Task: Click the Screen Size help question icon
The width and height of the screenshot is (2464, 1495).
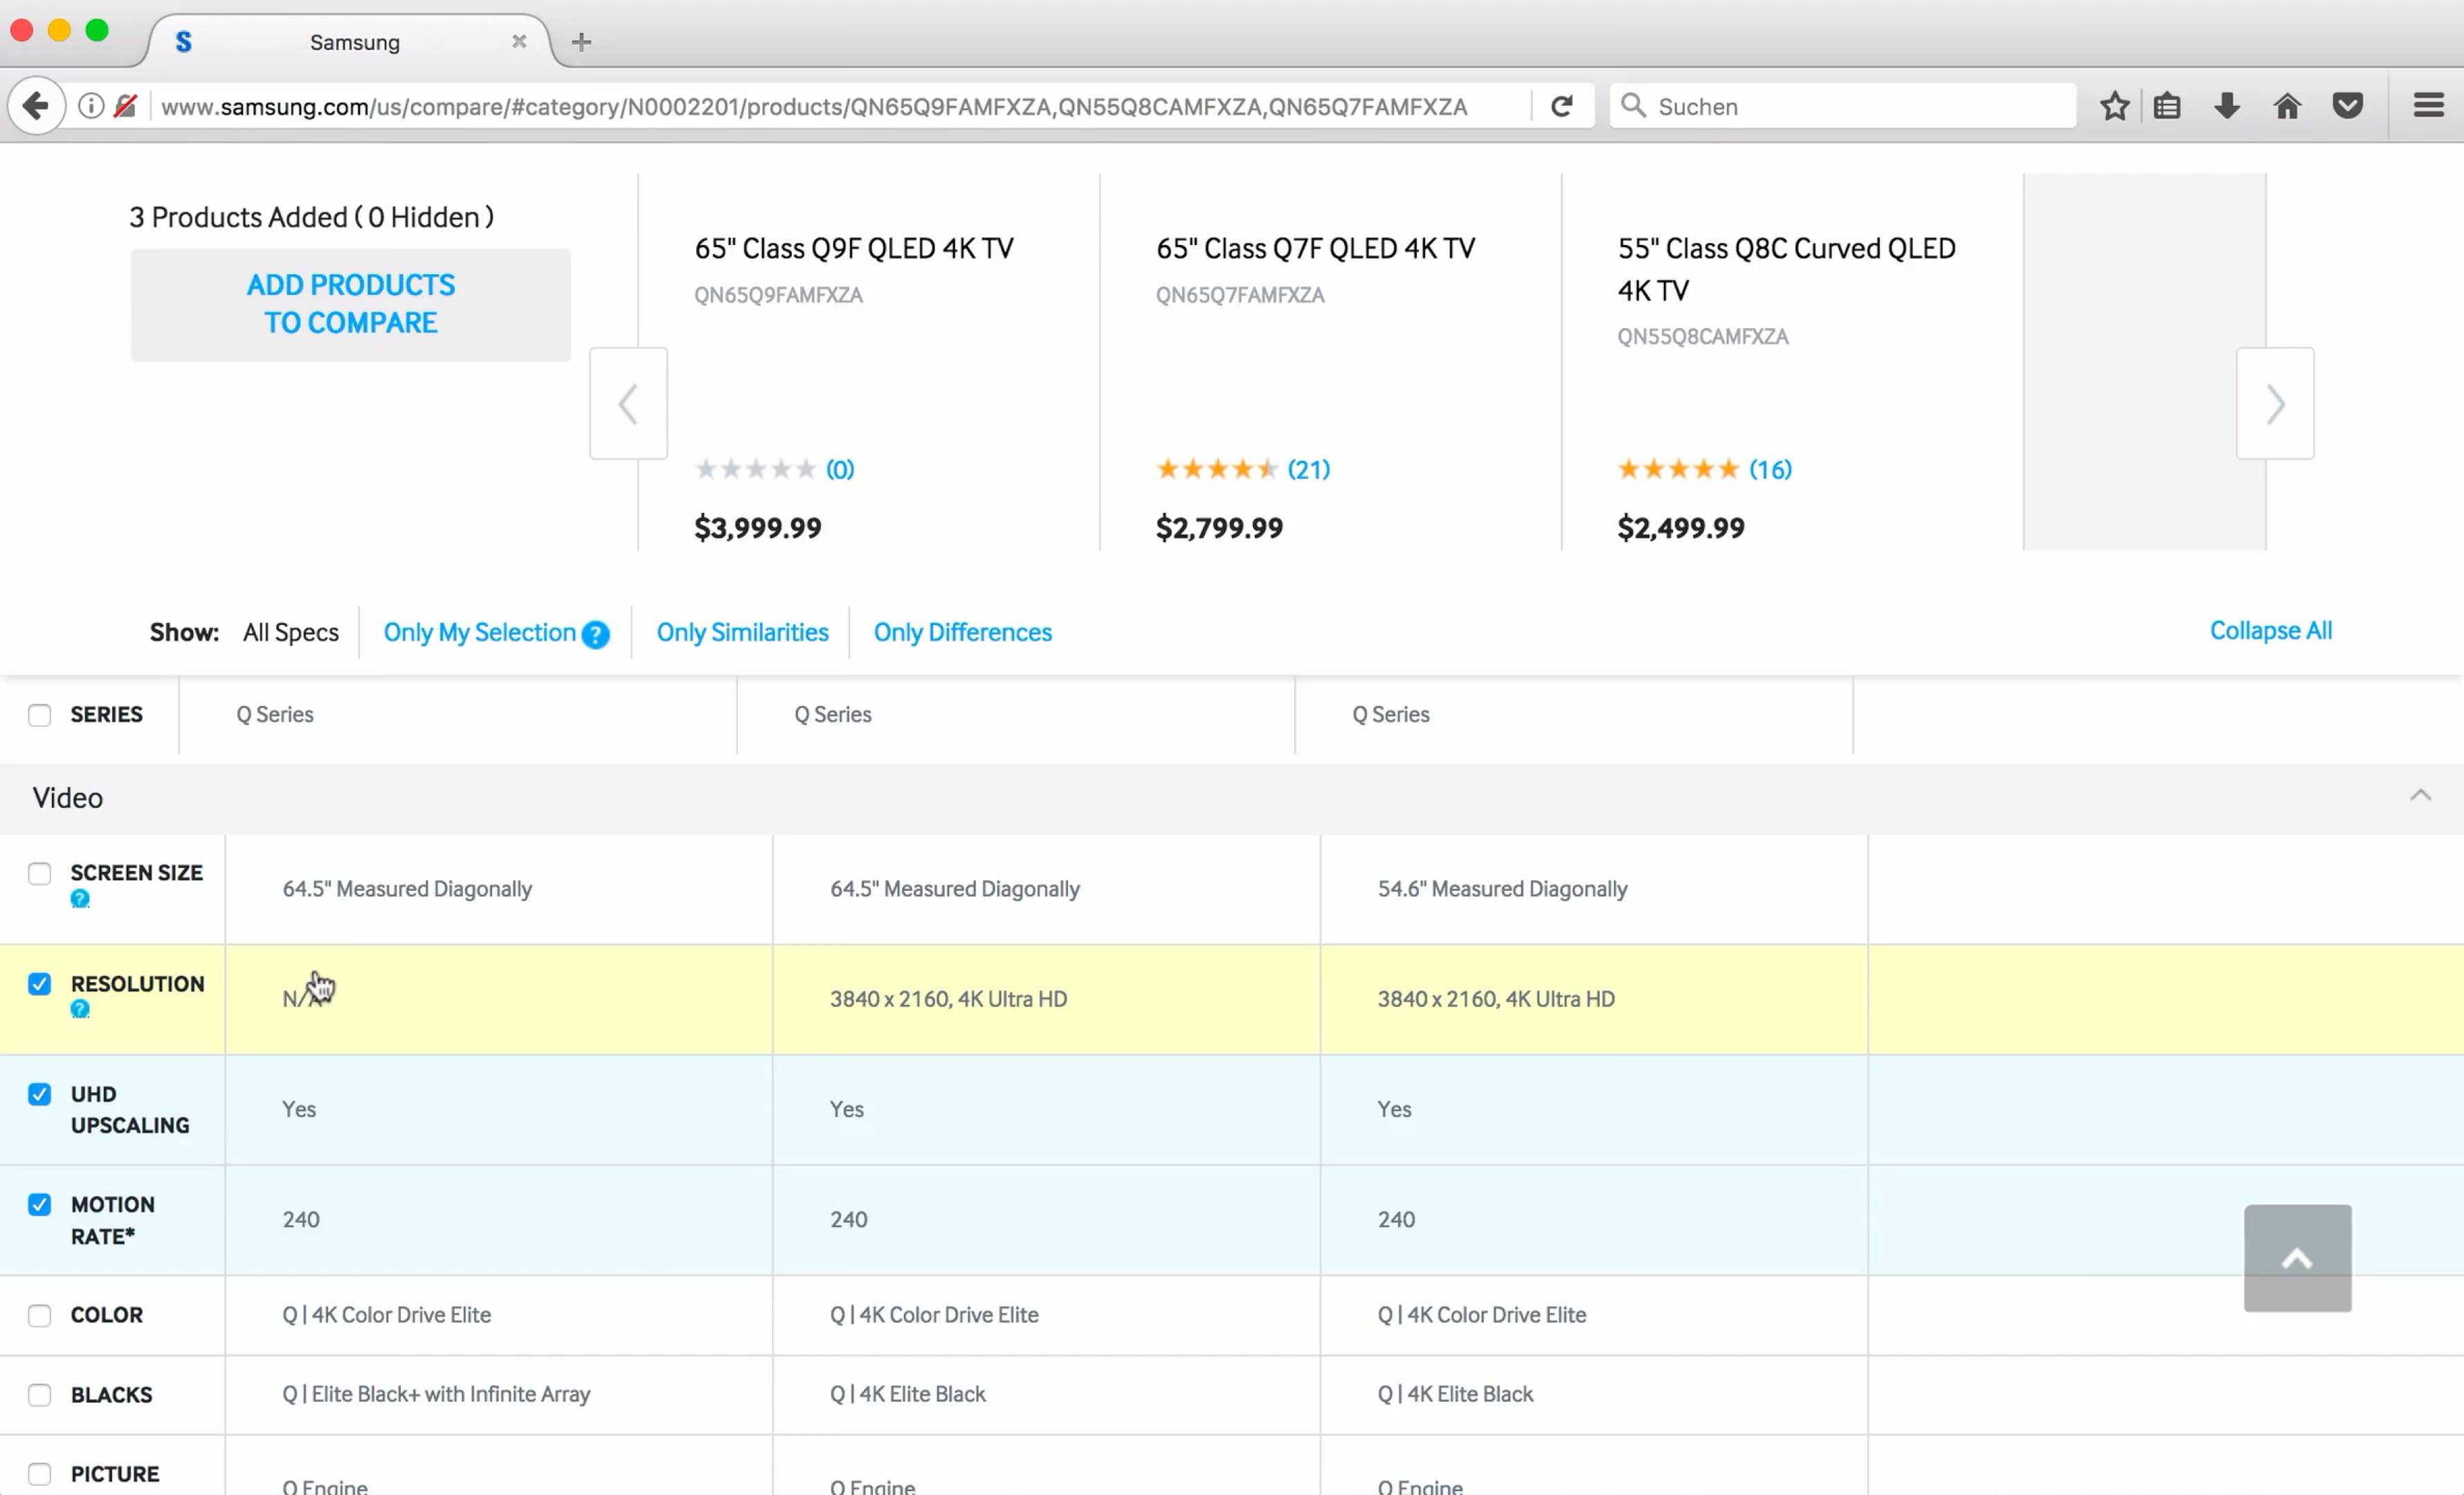Action: [x=80, y=899]
